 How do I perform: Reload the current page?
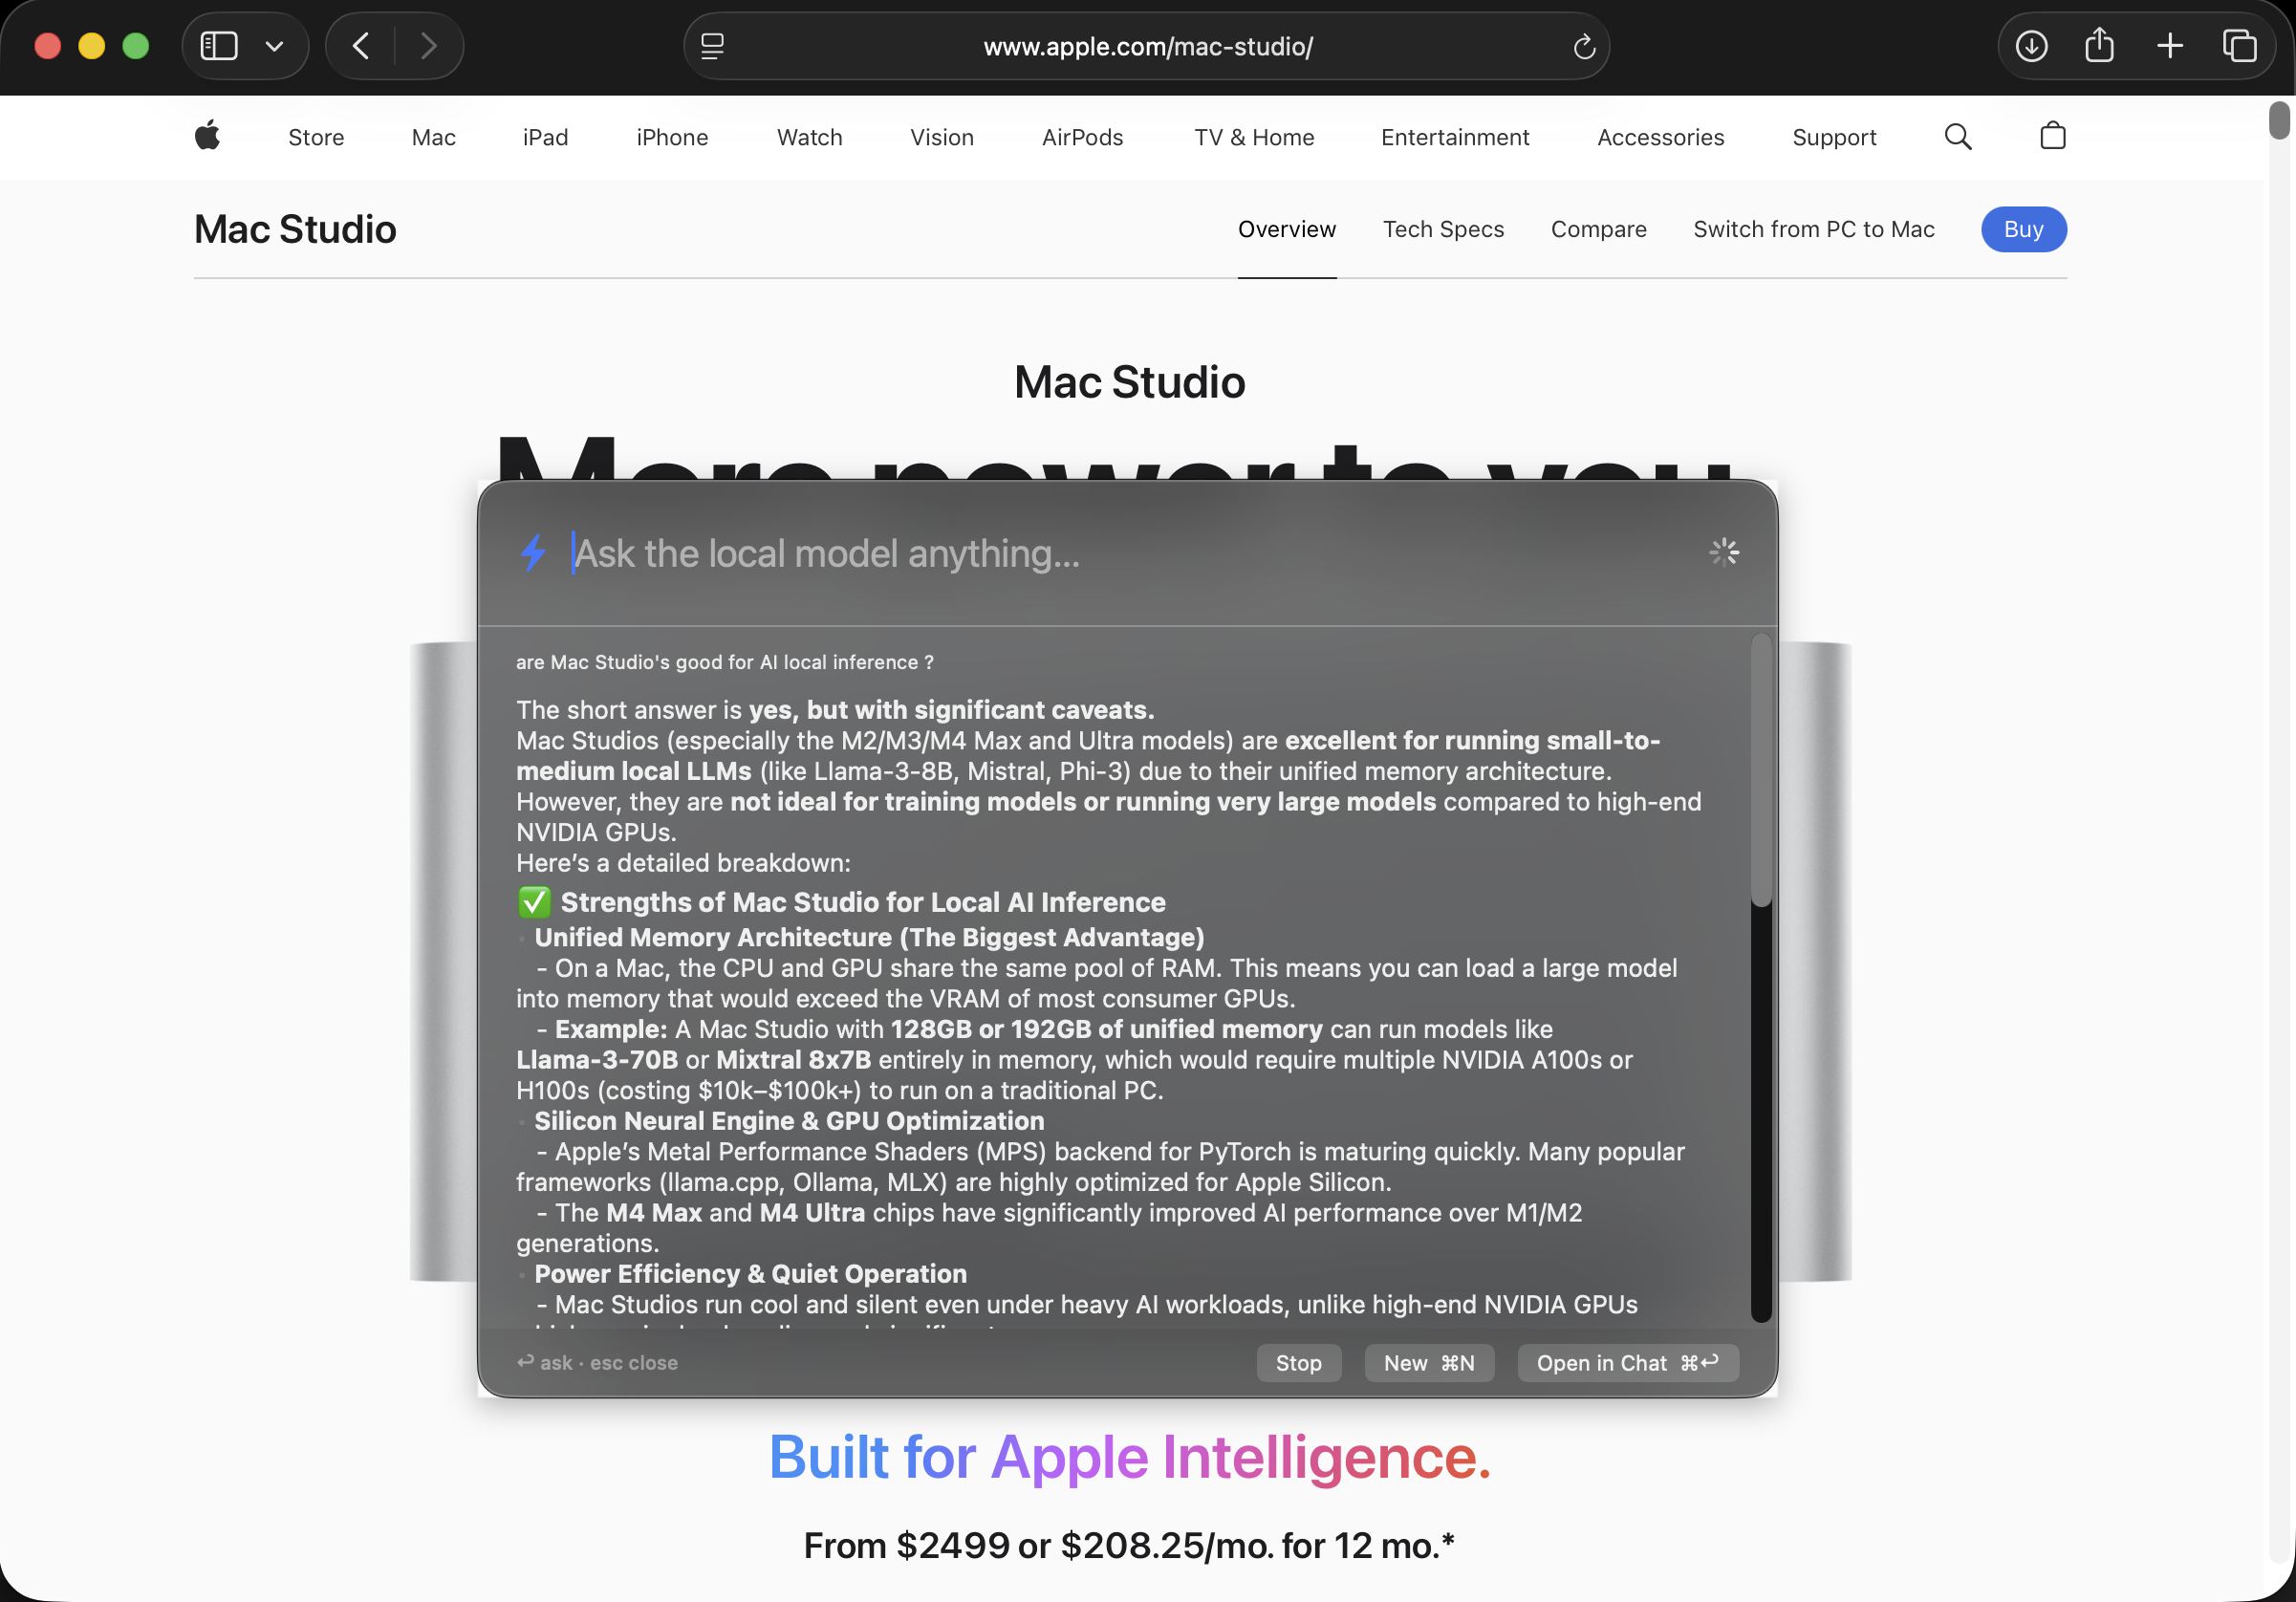click(1583, 46)
